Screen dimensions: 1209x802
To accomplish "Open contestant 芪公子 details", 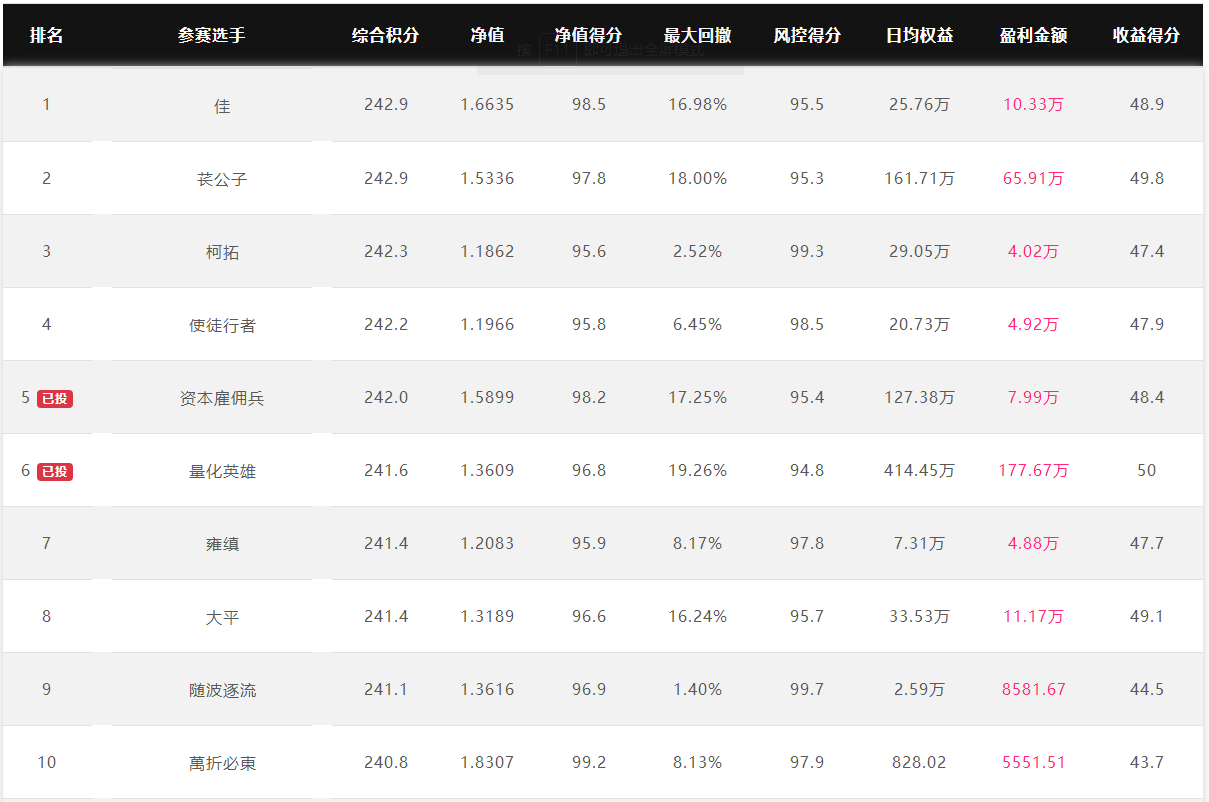I will click(222, 179).
